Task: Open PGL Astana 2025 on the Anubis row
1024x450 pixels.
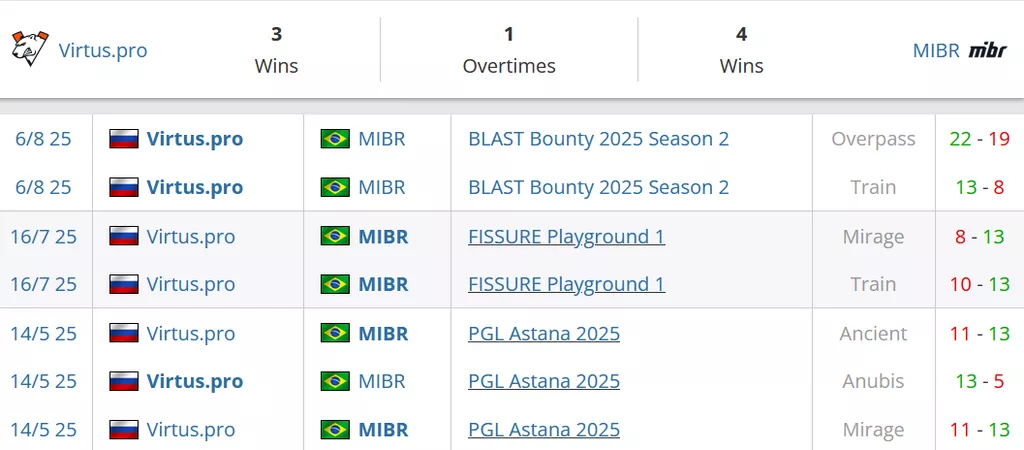Action: 544,381
